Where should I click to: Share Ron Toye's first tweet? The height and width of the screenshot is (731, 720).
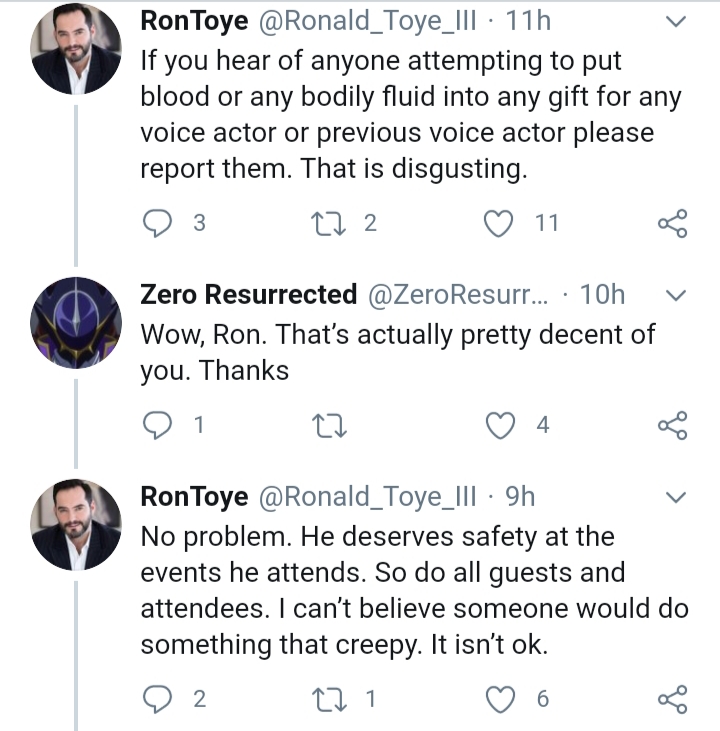click(672, 223)
